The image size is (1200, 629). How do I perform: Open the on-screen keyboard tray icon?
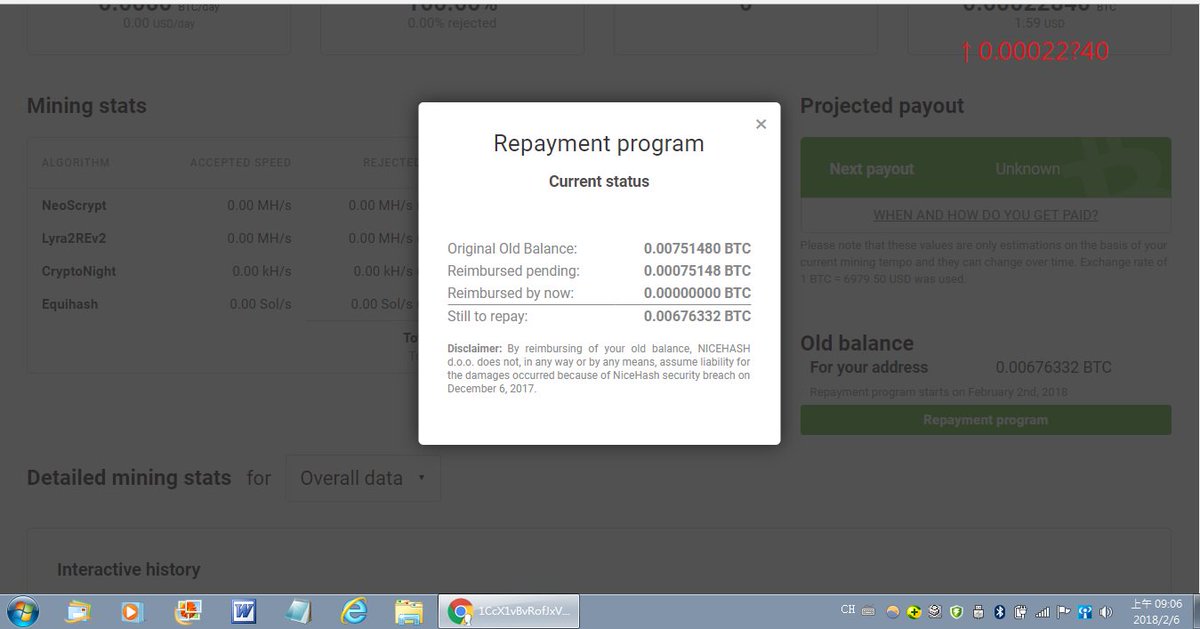868,611
